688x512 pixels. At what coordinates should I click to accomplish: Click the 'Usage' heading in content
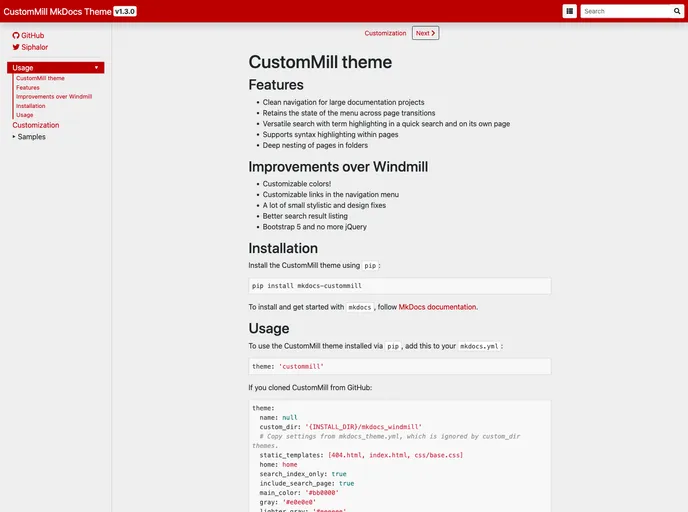[269, 329]
